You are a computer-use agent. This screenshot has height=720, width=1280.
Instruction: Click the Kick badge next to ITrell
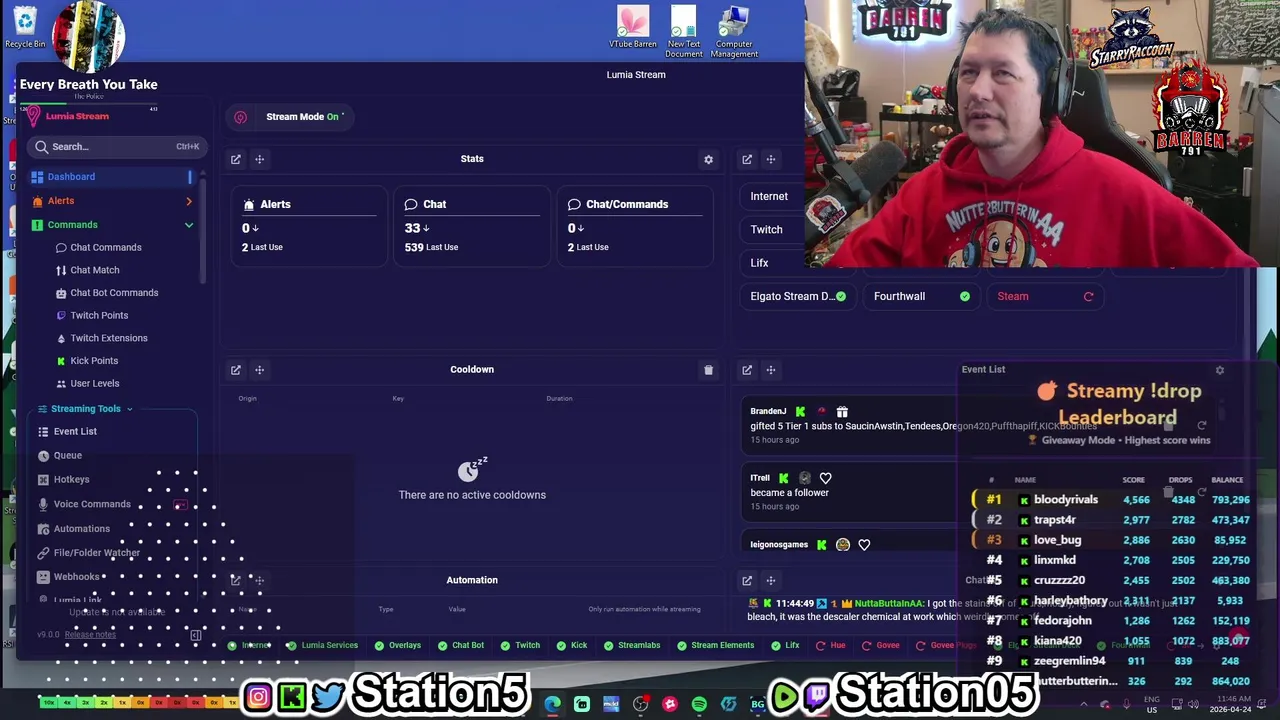[783, 478]
